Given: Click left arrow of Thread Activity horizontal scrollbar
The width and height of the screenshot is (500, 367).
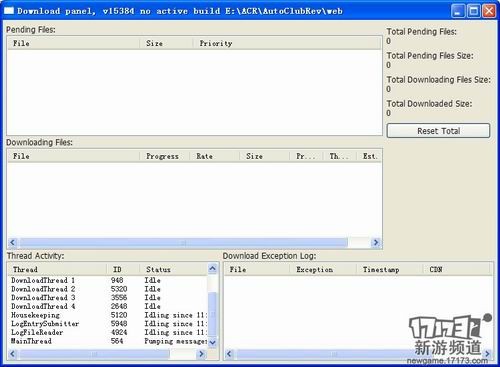Looking at the screenshot, I should (x=13, y=354).
